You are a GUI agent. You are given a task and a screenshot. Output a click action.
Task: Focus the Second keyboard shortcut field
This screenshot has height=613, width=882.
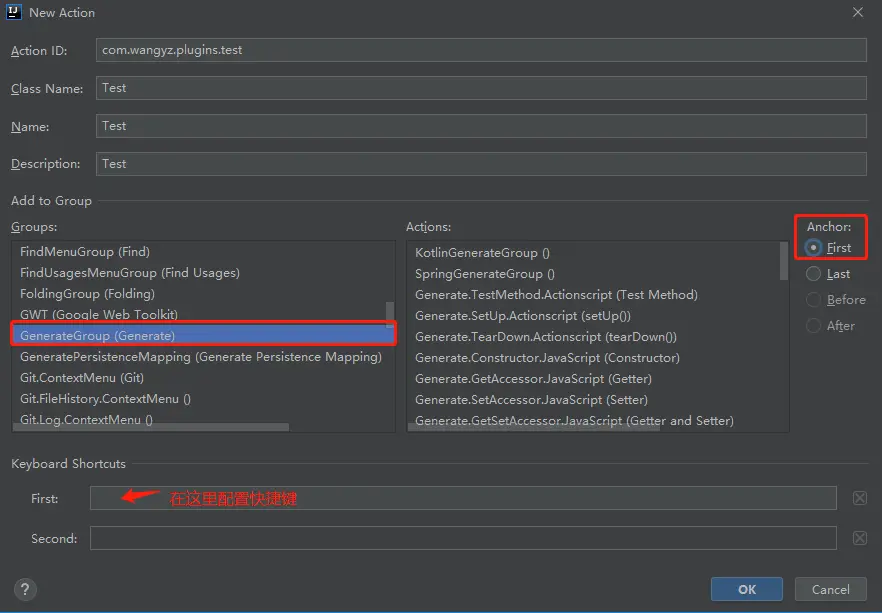click(463, 538)
